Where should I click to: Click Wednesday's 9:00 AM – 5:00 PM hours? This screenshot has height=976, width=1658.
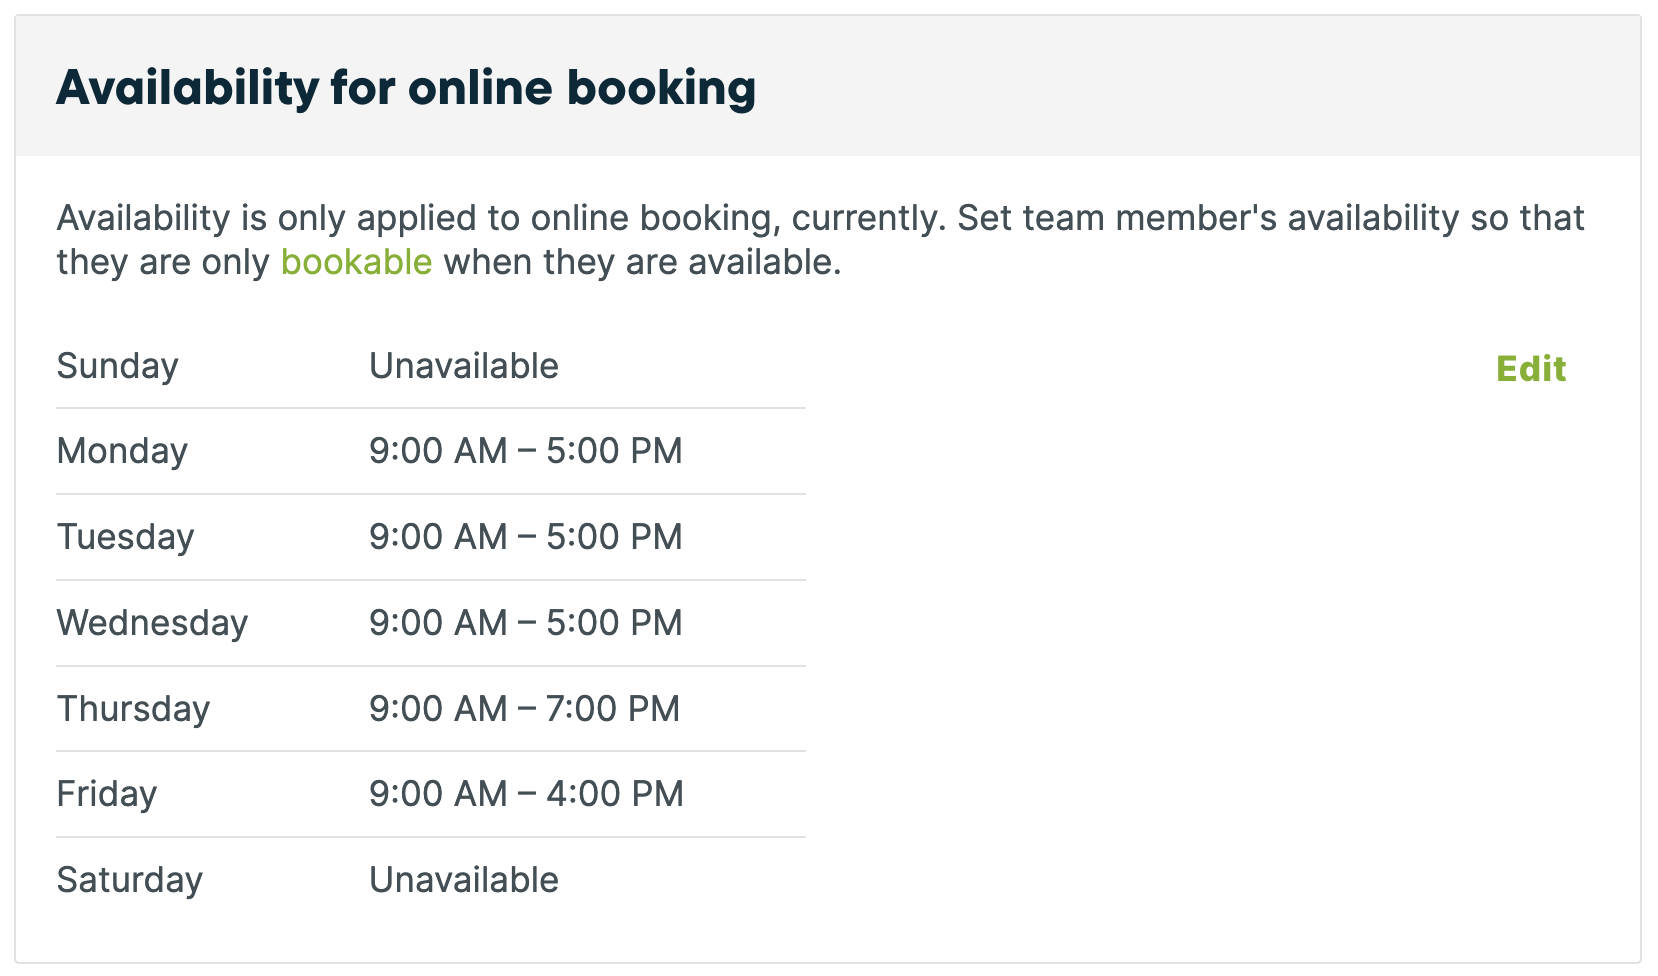[525, 623]
